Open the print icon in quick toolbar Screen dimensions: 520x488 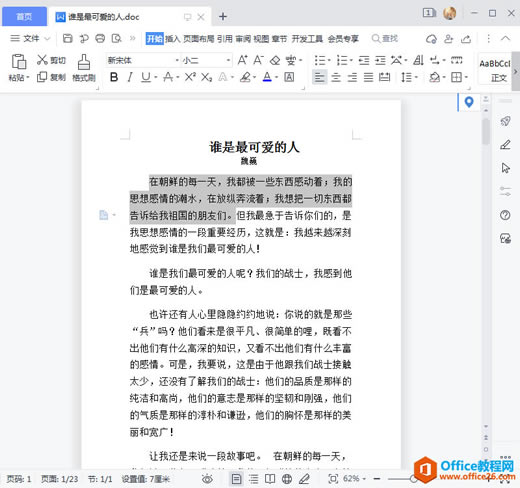click(x=100, y=39)
